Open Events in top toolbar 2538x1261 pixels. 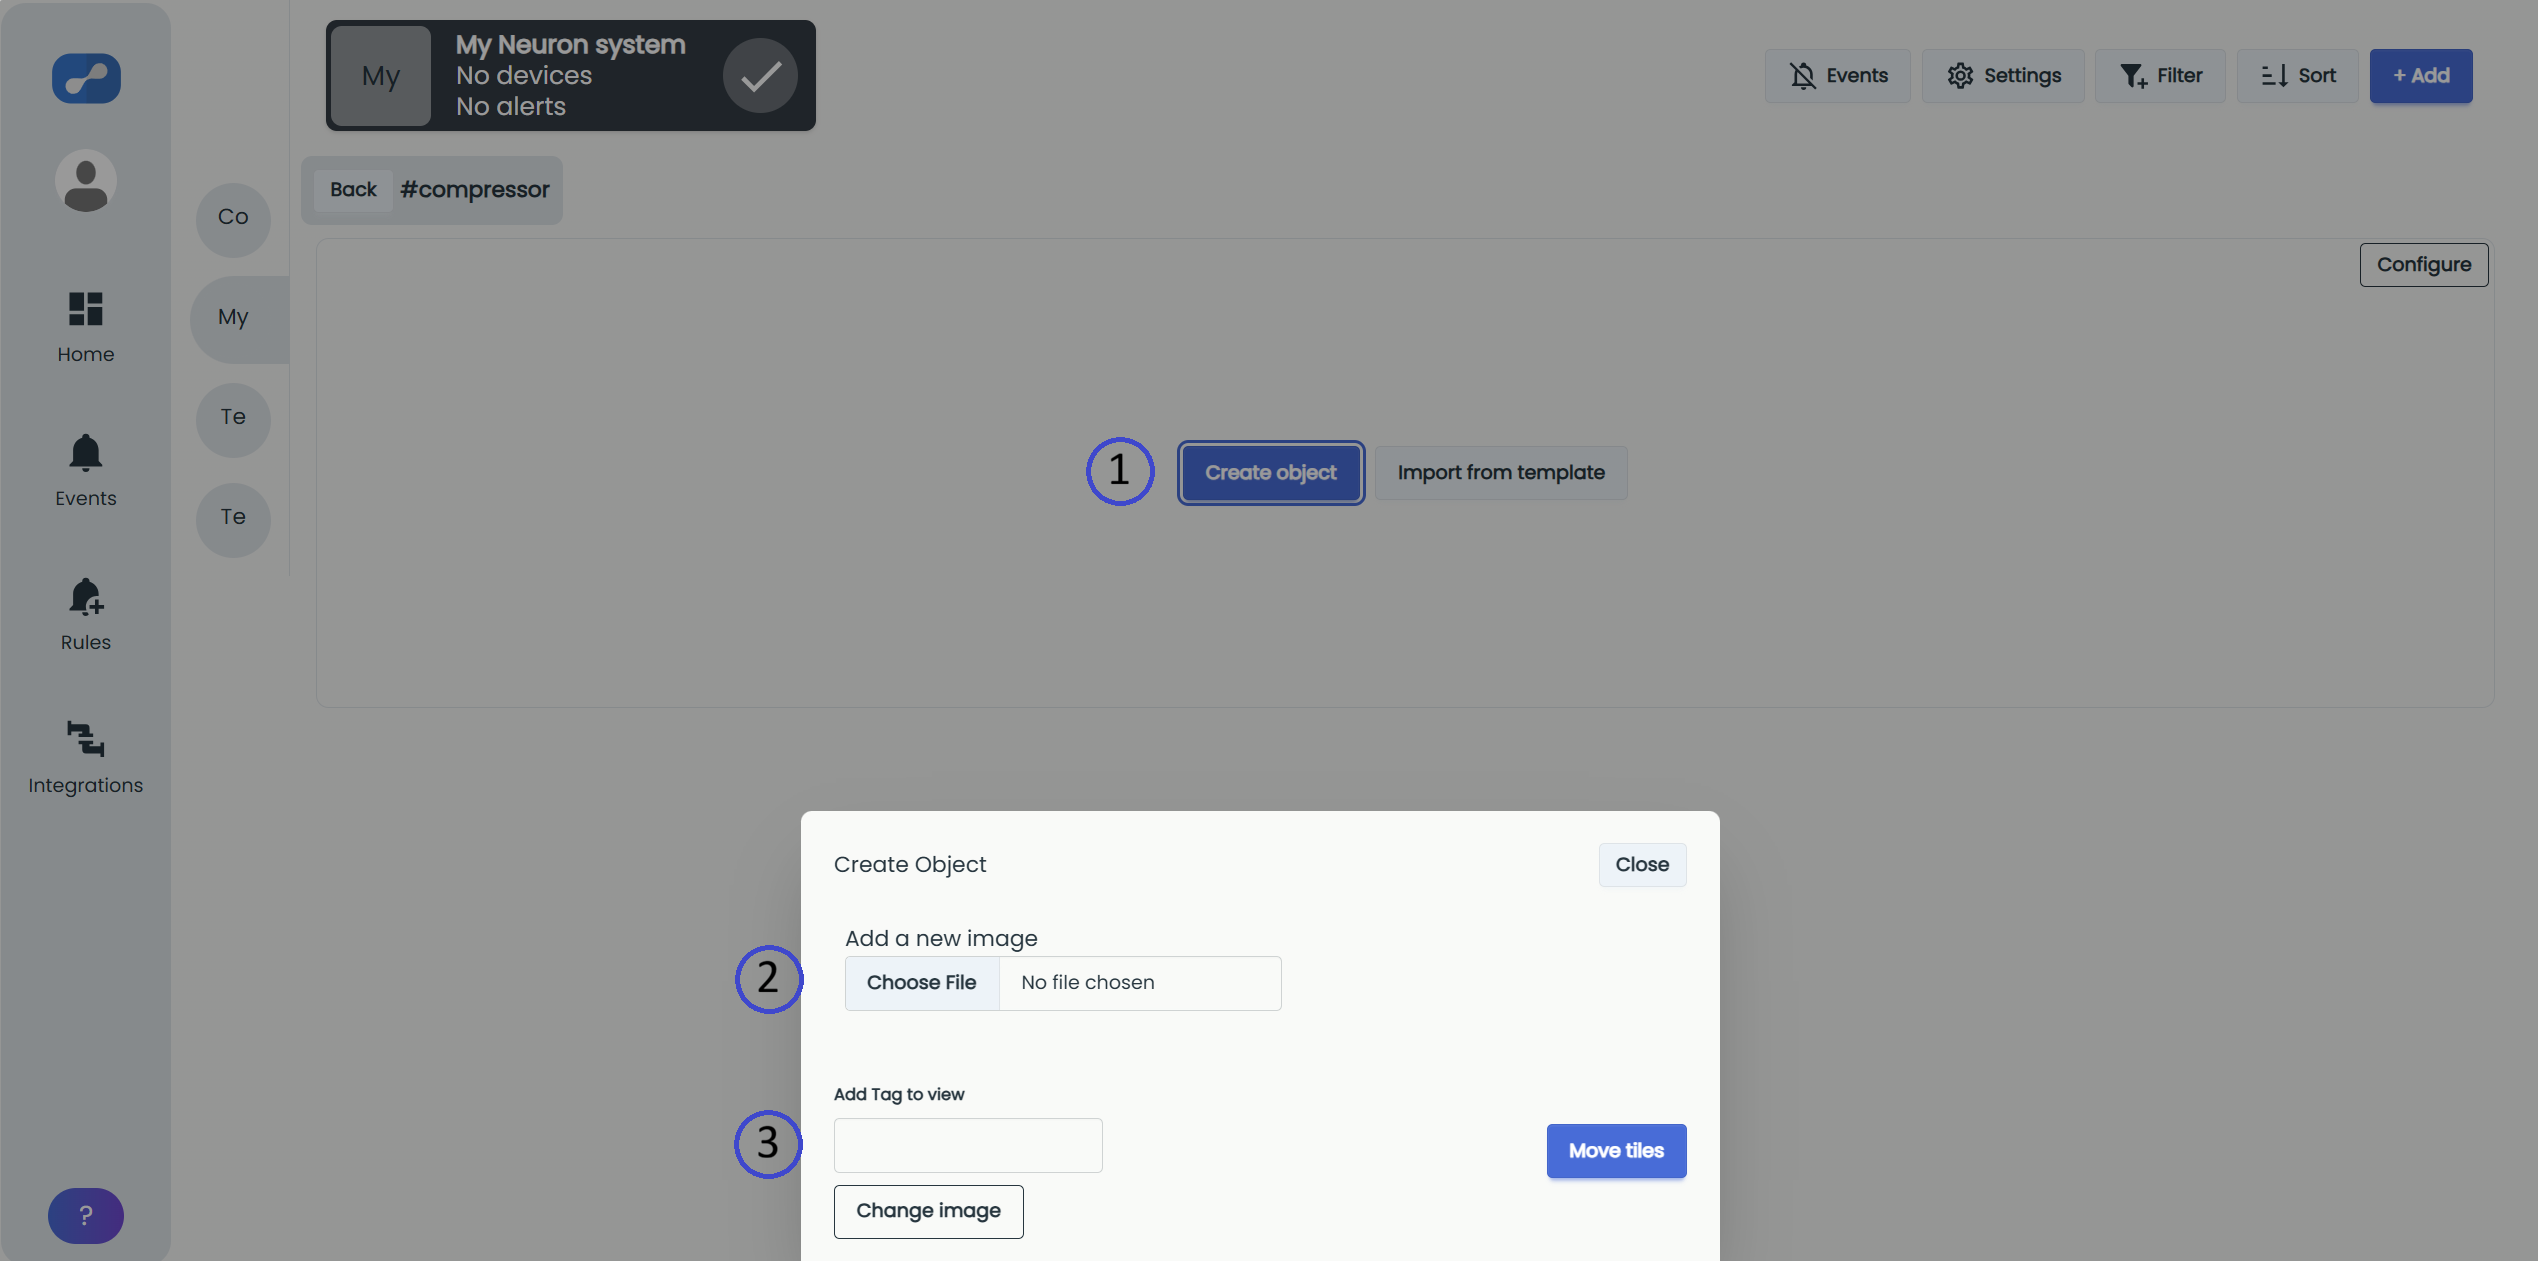[x=1837, y=76]
